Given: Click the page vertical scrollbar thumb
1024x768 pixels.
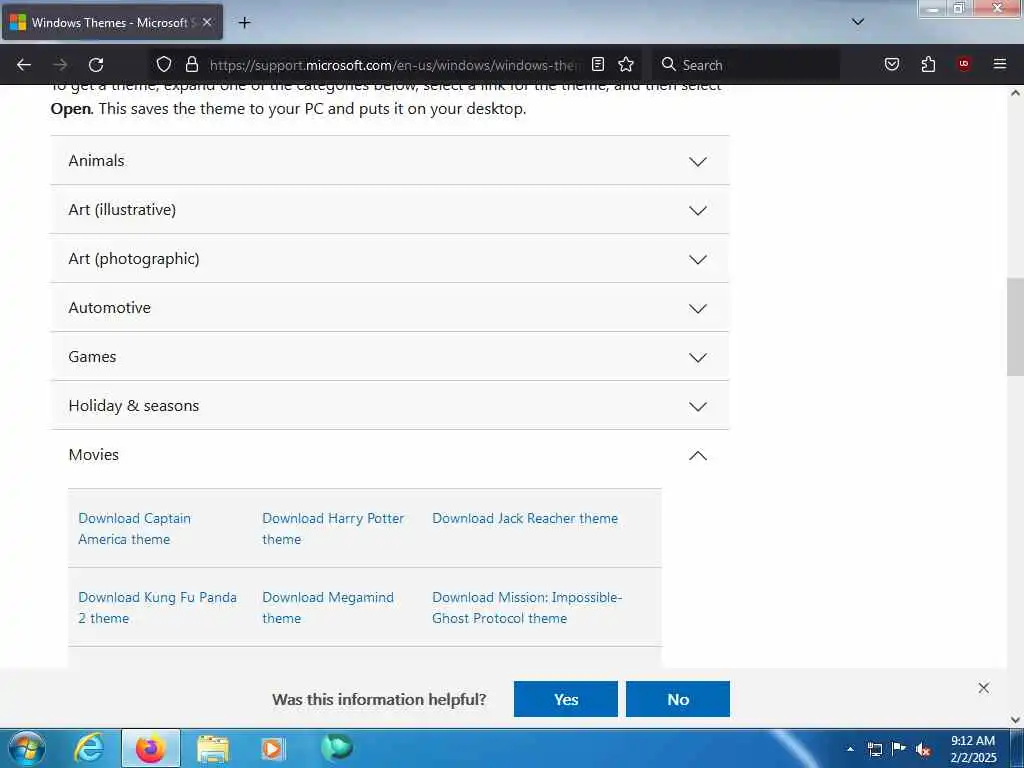Looking at the screenshot, I should pyautogui.click(x=1015, y=327).
